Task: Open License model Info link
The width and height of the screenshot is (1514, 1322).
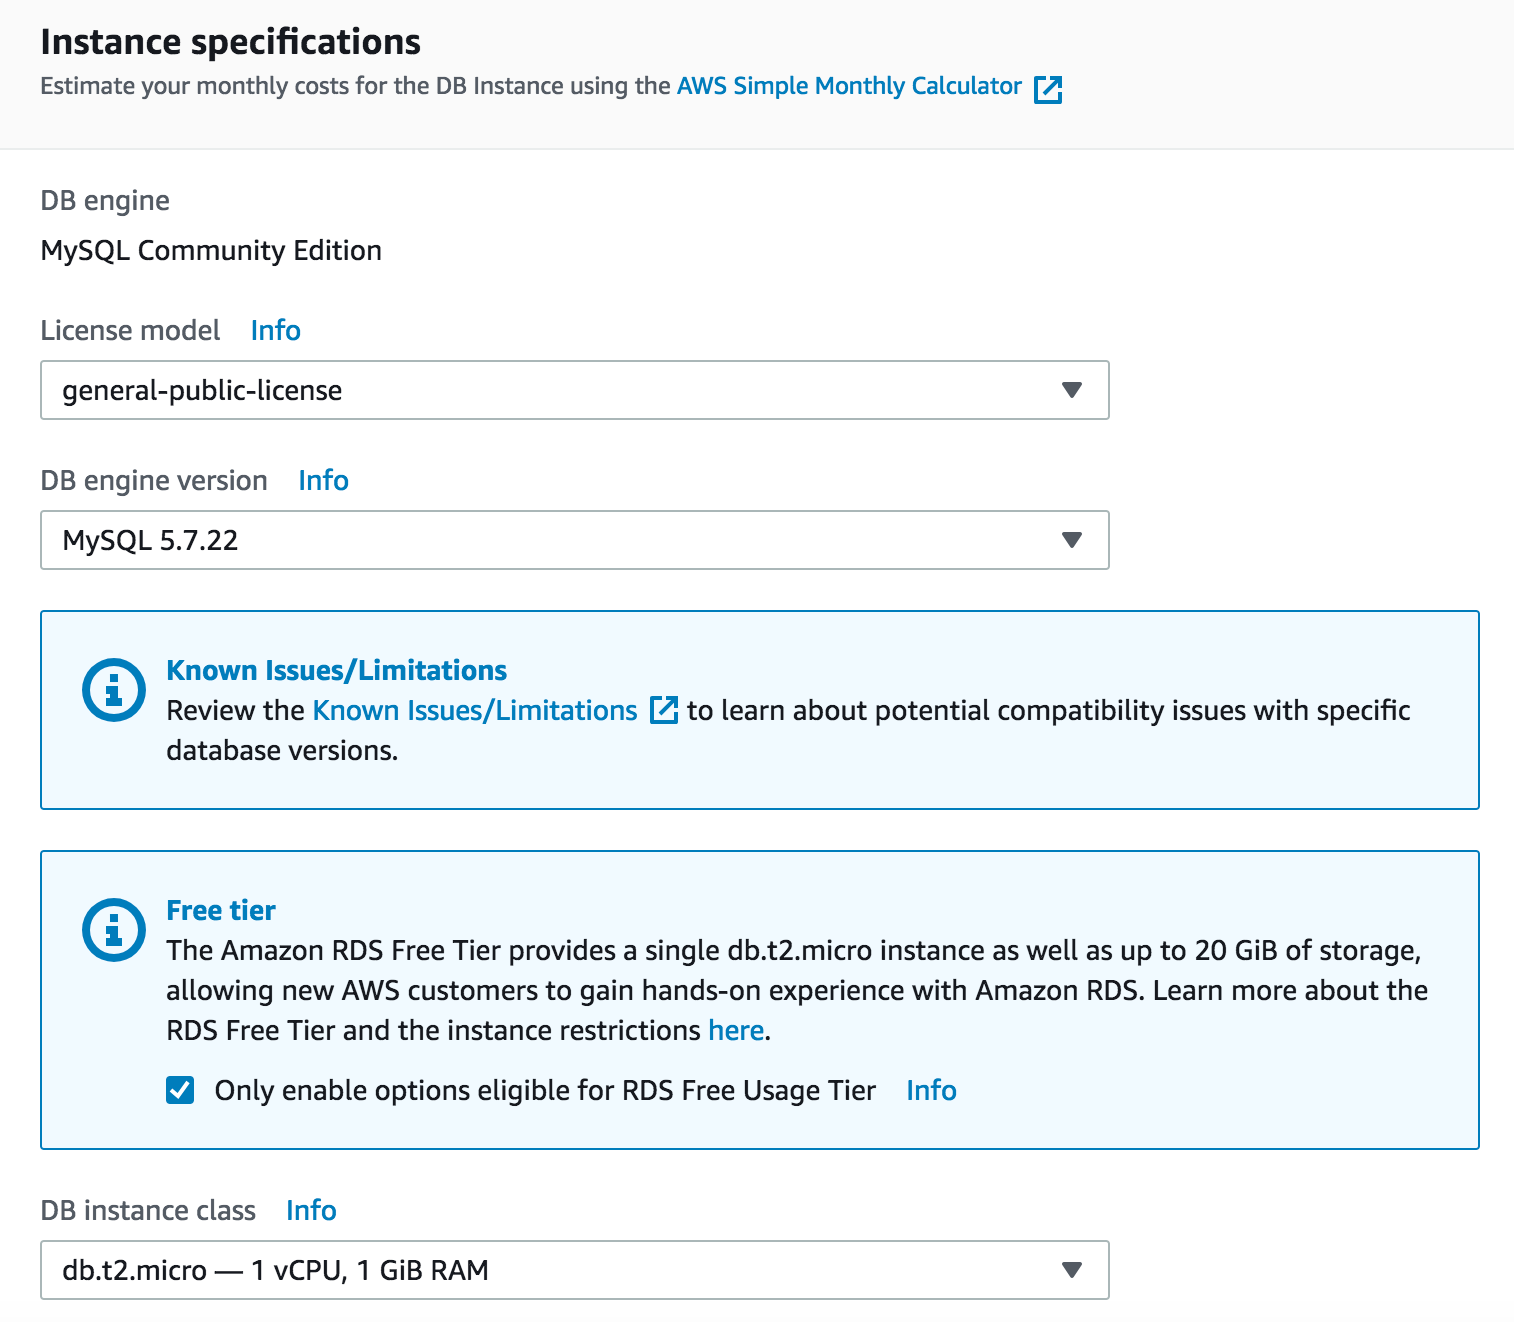Action: (x=275, y=330)
